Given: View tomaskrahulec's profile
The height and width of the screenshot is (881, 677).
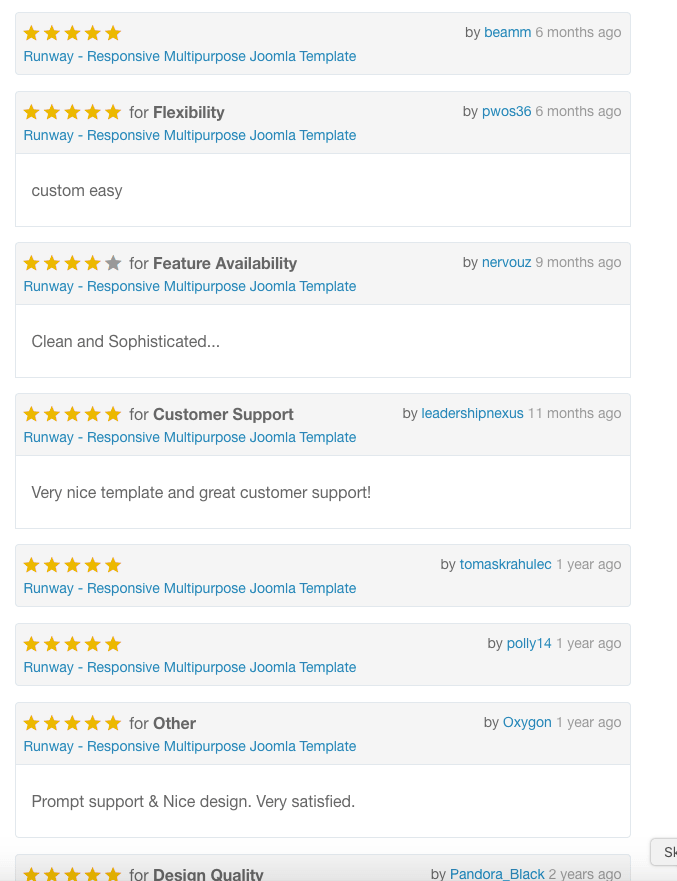Looking at the screenshot, I should point(505,564).
